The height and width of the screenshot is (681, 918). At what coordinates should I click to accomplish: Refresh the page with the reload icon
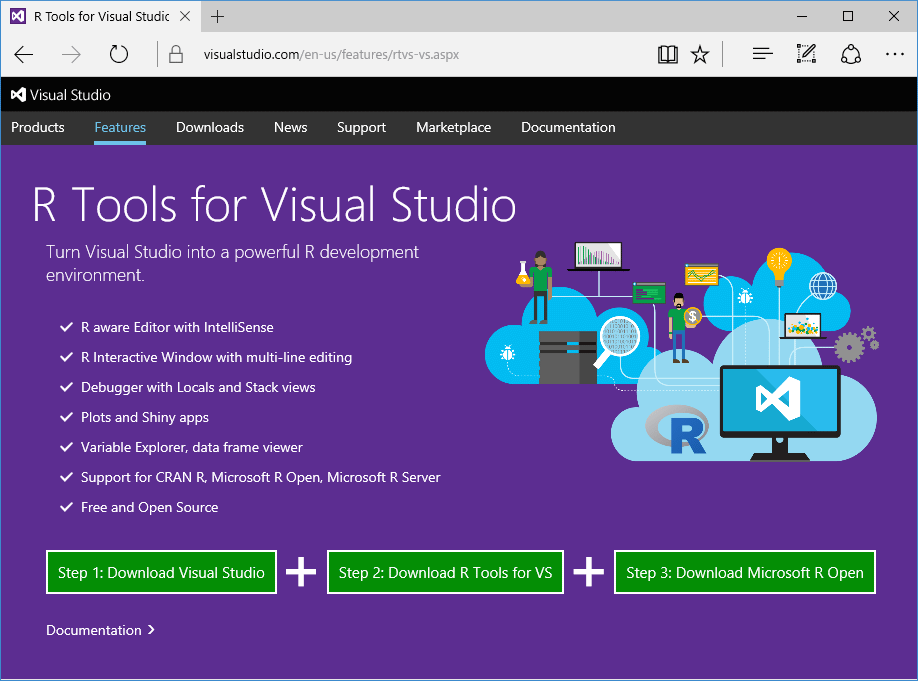119,54
